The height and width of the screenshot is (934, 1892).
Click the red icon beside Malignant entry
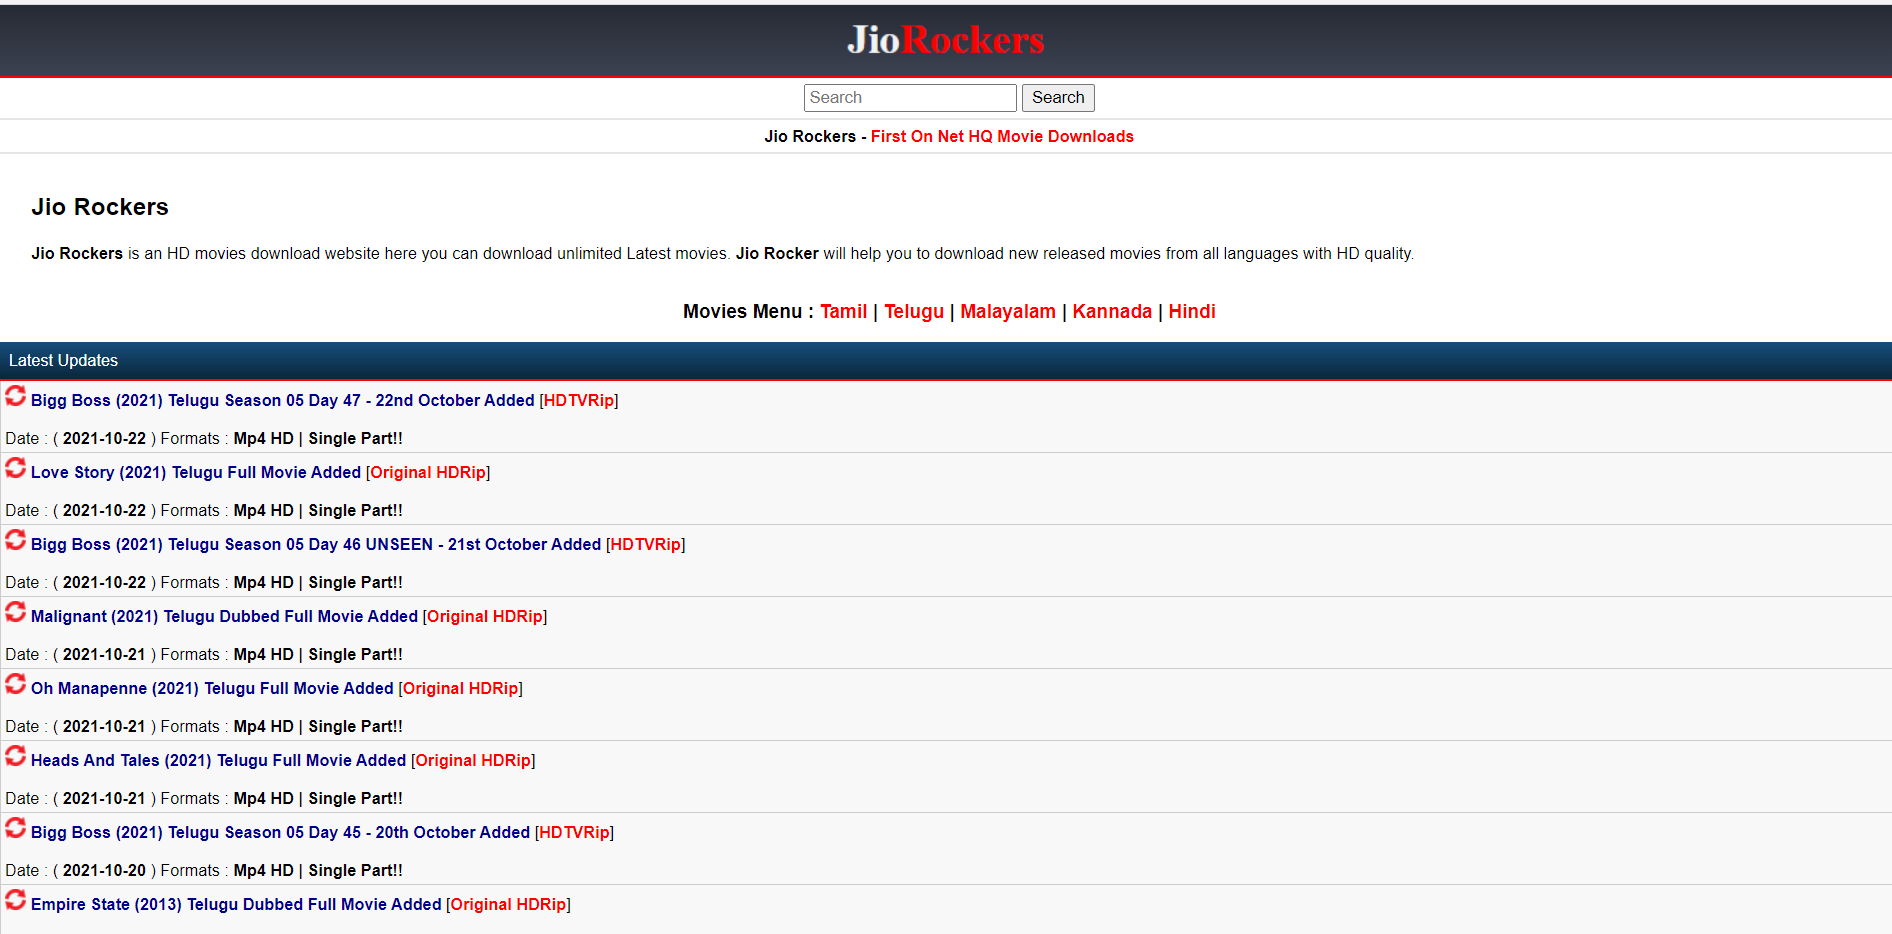[x=15, y=612]
